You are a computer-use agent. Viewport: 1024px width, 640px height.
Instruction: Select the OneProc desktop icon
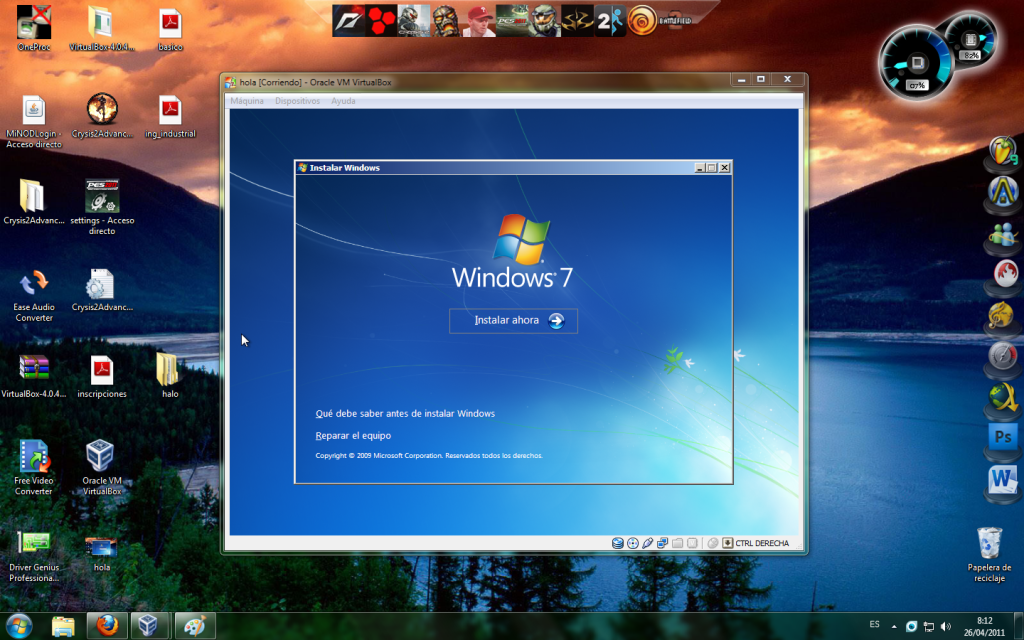(x=34, y=28)
